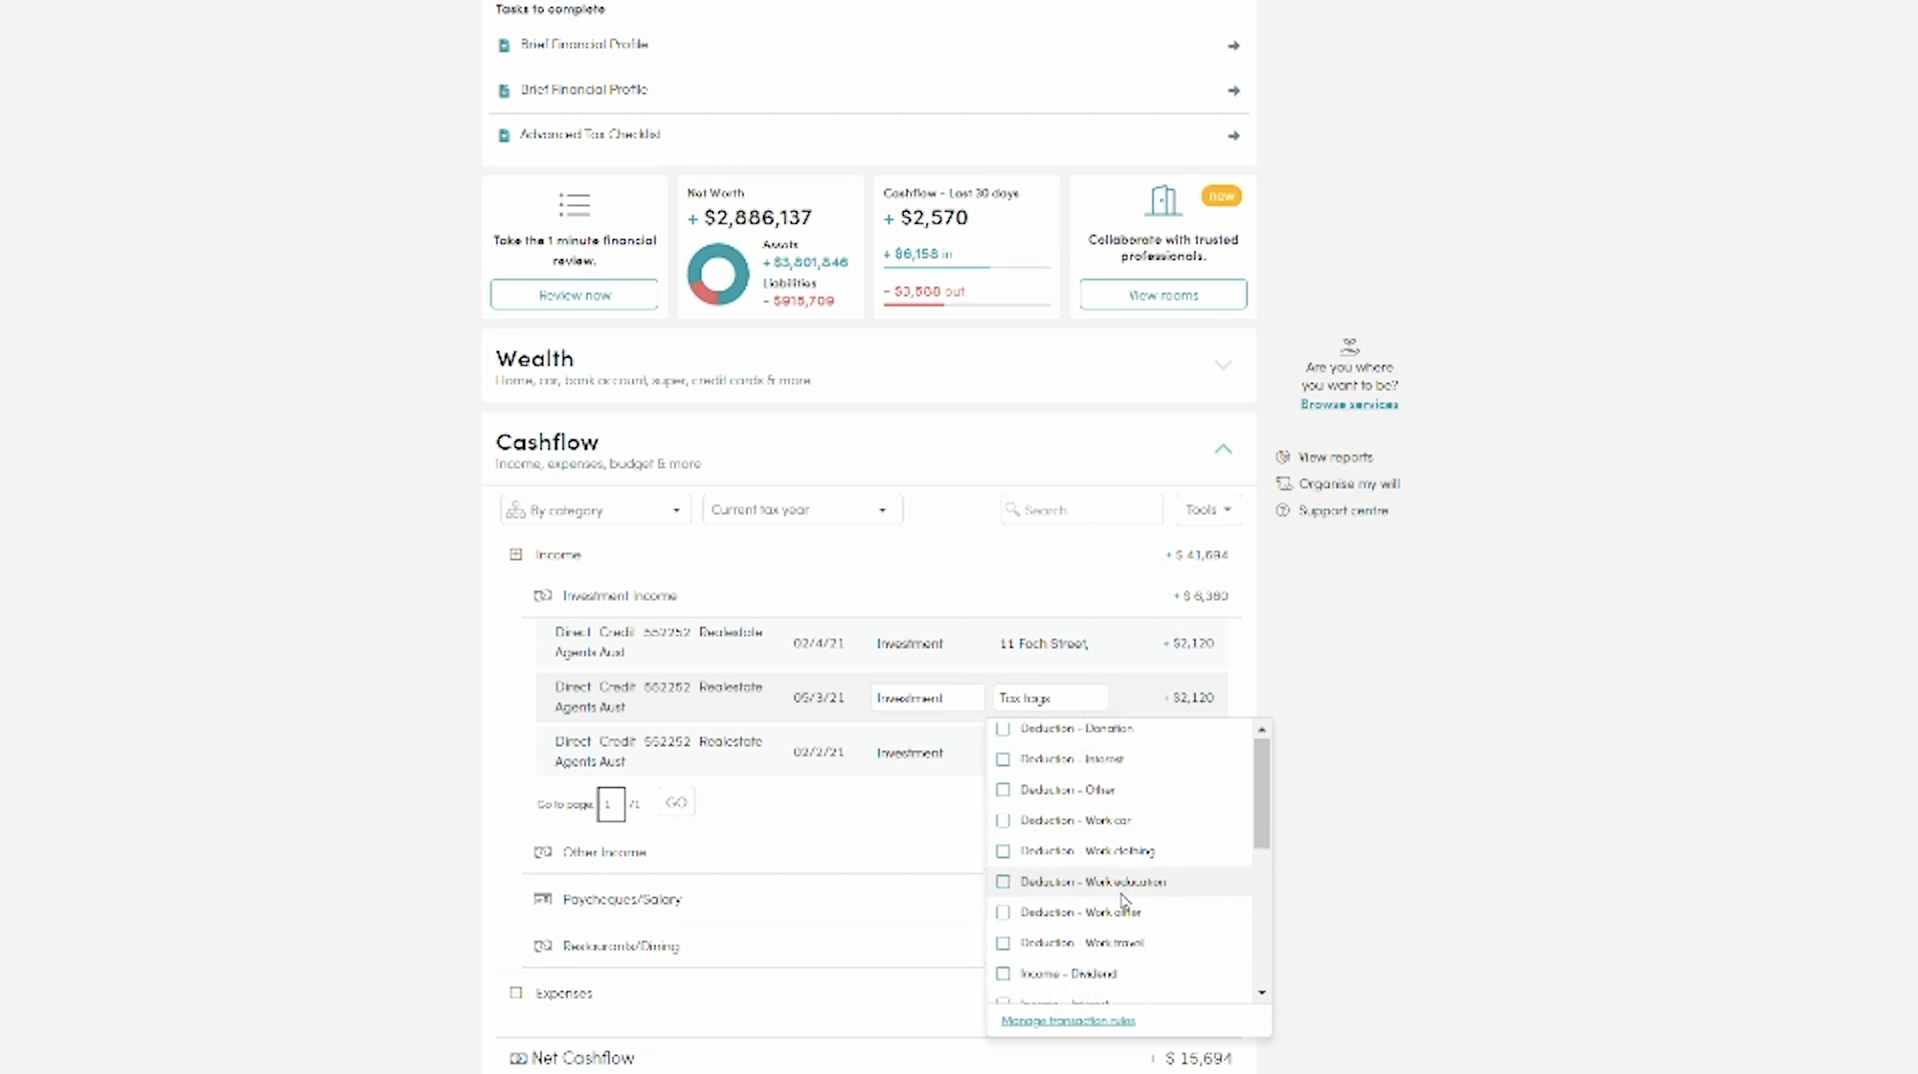Image resolution: width=1918 pixels, height=1074 pixels.
Task: Click the View reports chart icon
Action: tap(1283, 457)
